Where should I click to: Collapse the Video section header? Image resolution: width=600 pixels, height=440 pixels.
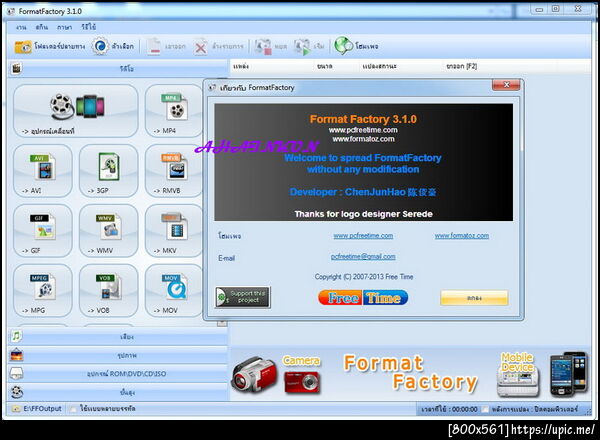pos(118,68)
